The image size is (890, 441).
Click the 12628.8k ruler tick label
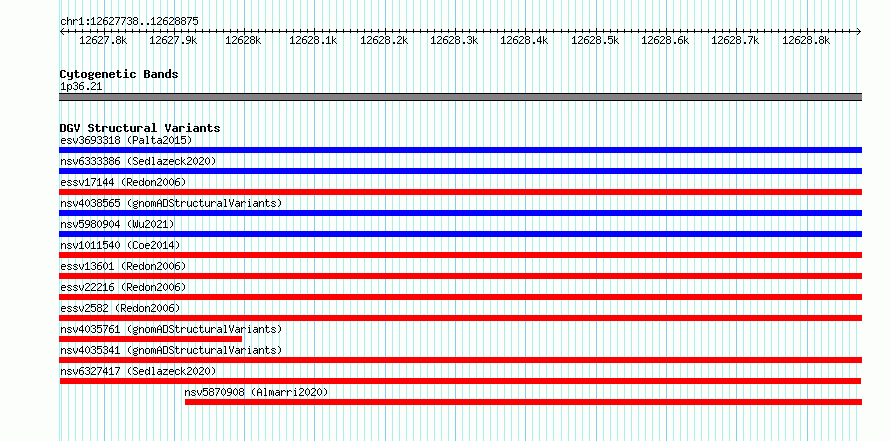806,41
